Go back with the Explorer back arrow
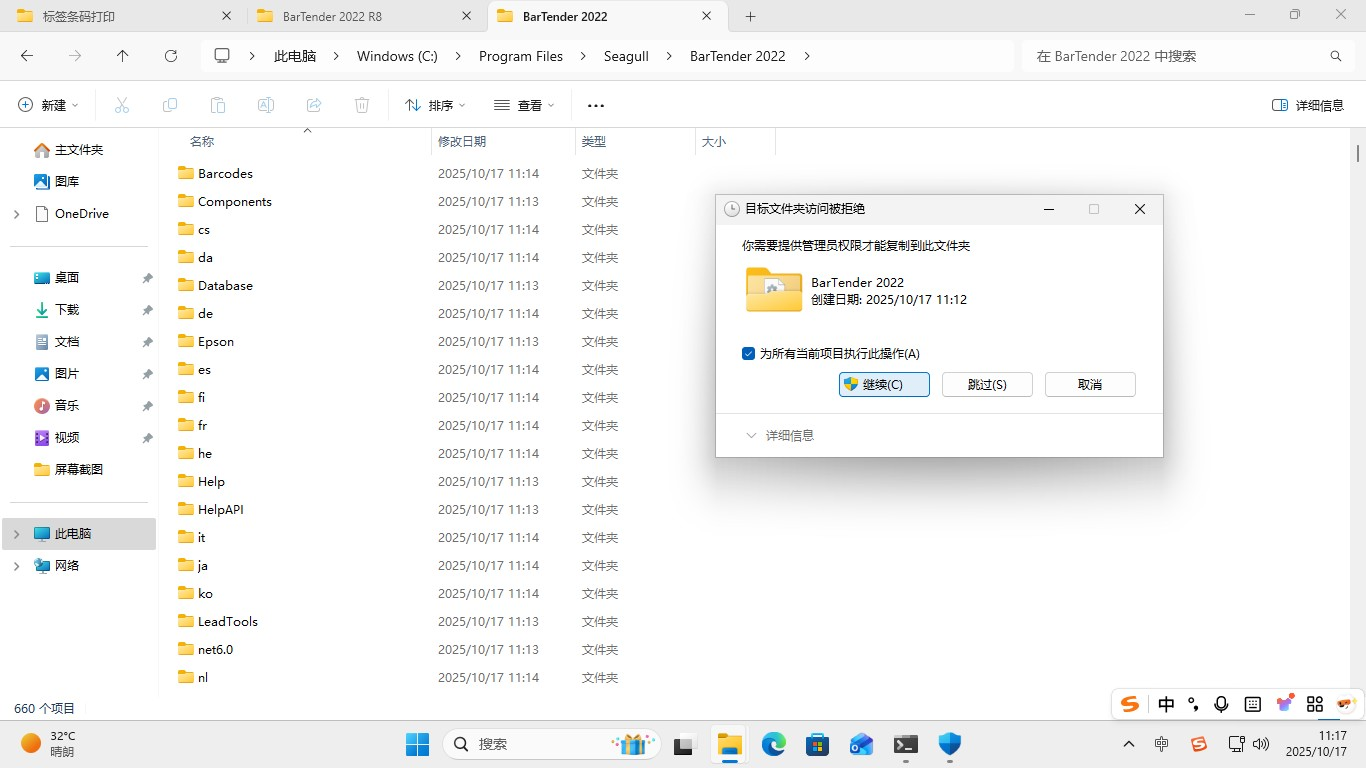Image resolution: width=1366 pixels, height=768 pixels. pos(27,56)
